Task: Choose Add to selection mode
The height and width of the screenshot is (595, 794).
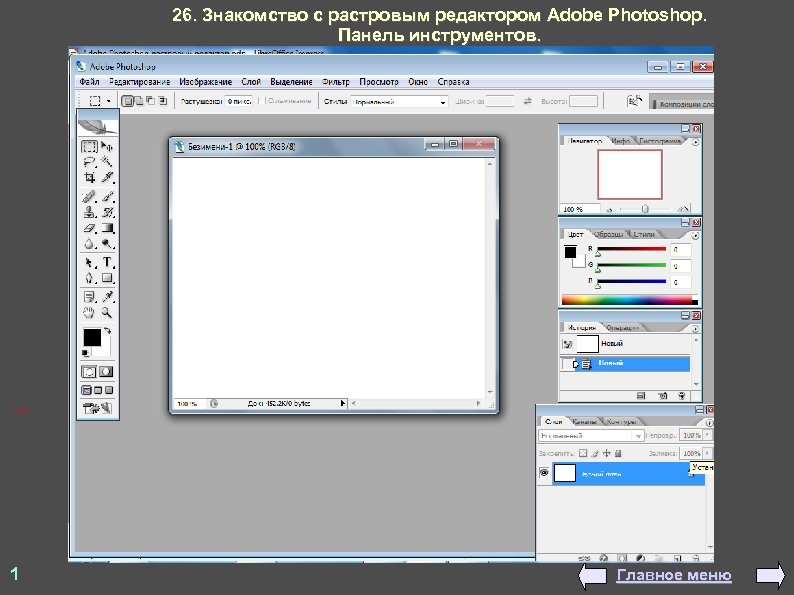Action: [x=139, y=101]
